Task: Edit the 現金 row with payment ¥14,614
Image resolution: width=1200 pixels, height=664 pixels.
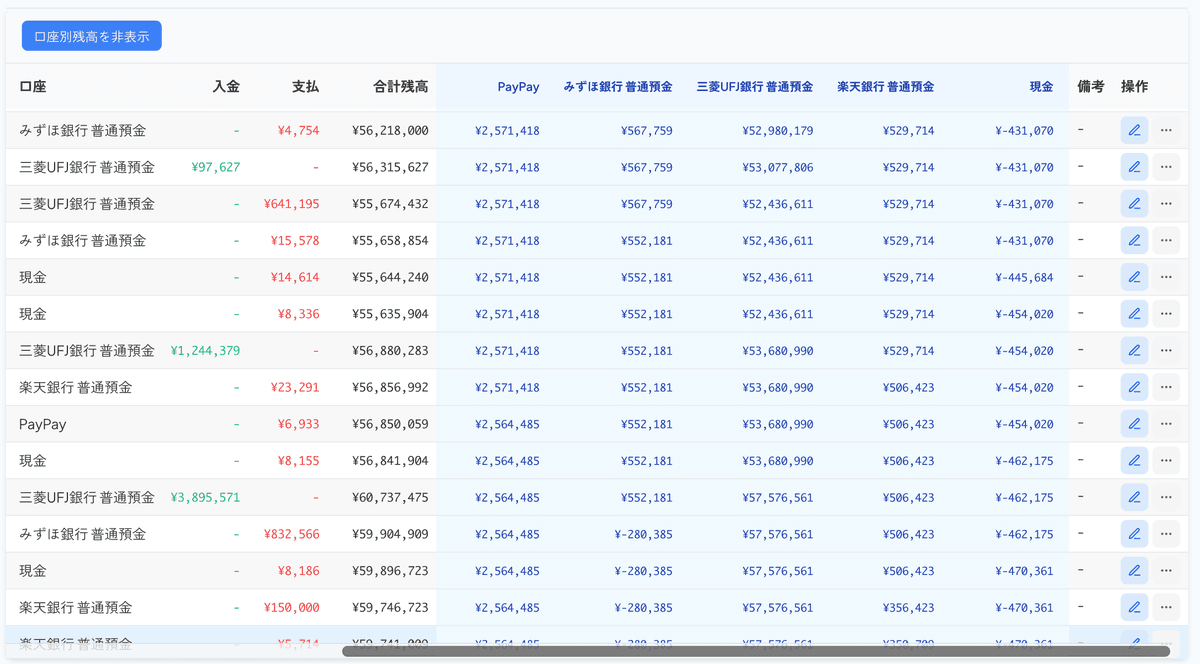Action: point(1134,277)
